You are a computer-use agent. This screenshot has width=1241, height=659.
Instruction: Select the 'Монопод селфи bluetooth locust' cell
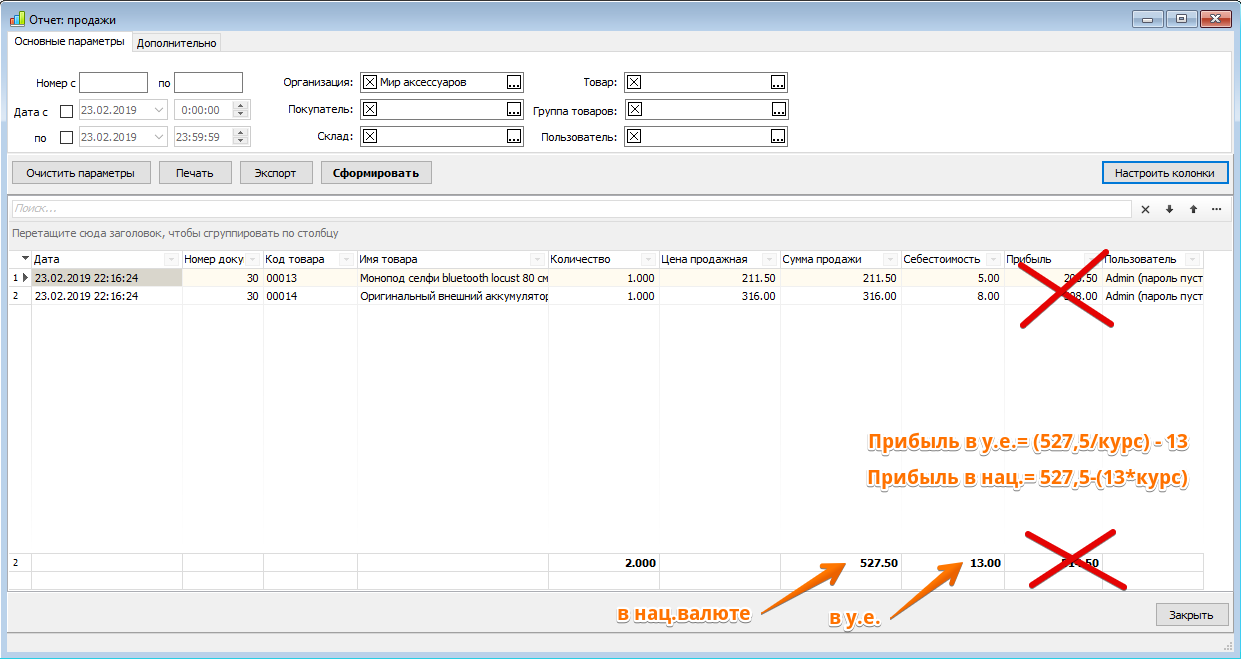point(453,278)
